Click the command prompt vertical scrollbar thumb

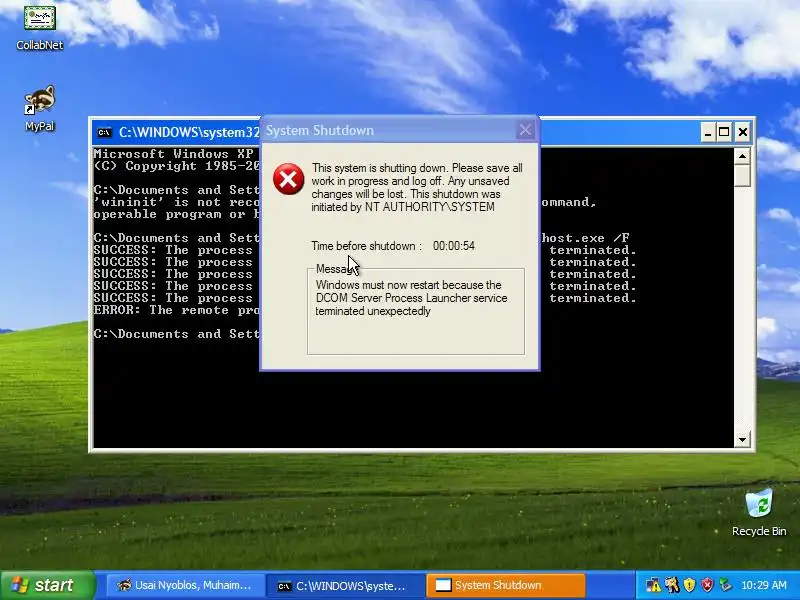742,176
